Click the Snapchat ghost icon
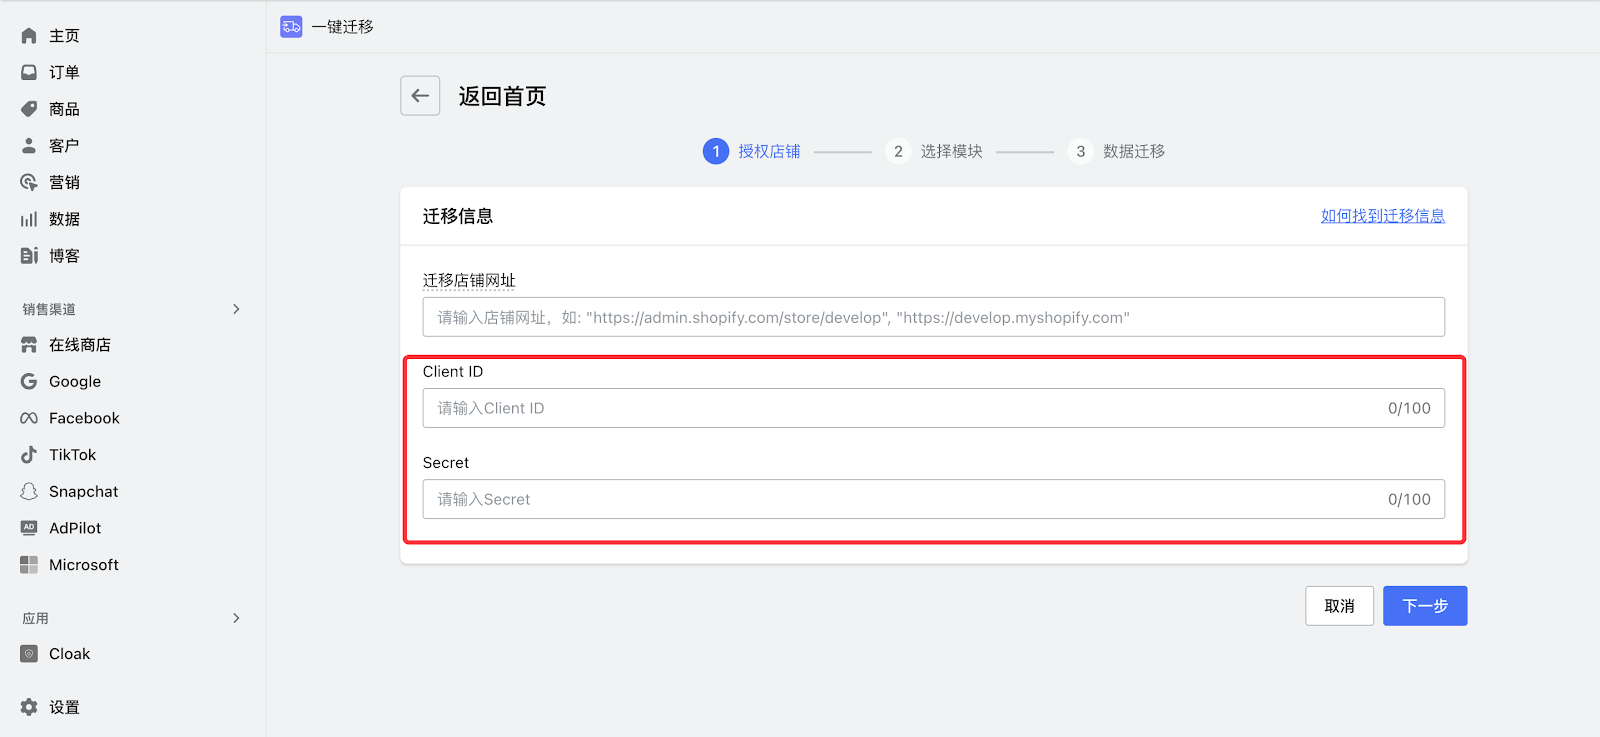The height and width of the screenshot is (737, 1600). coord(29,492)
